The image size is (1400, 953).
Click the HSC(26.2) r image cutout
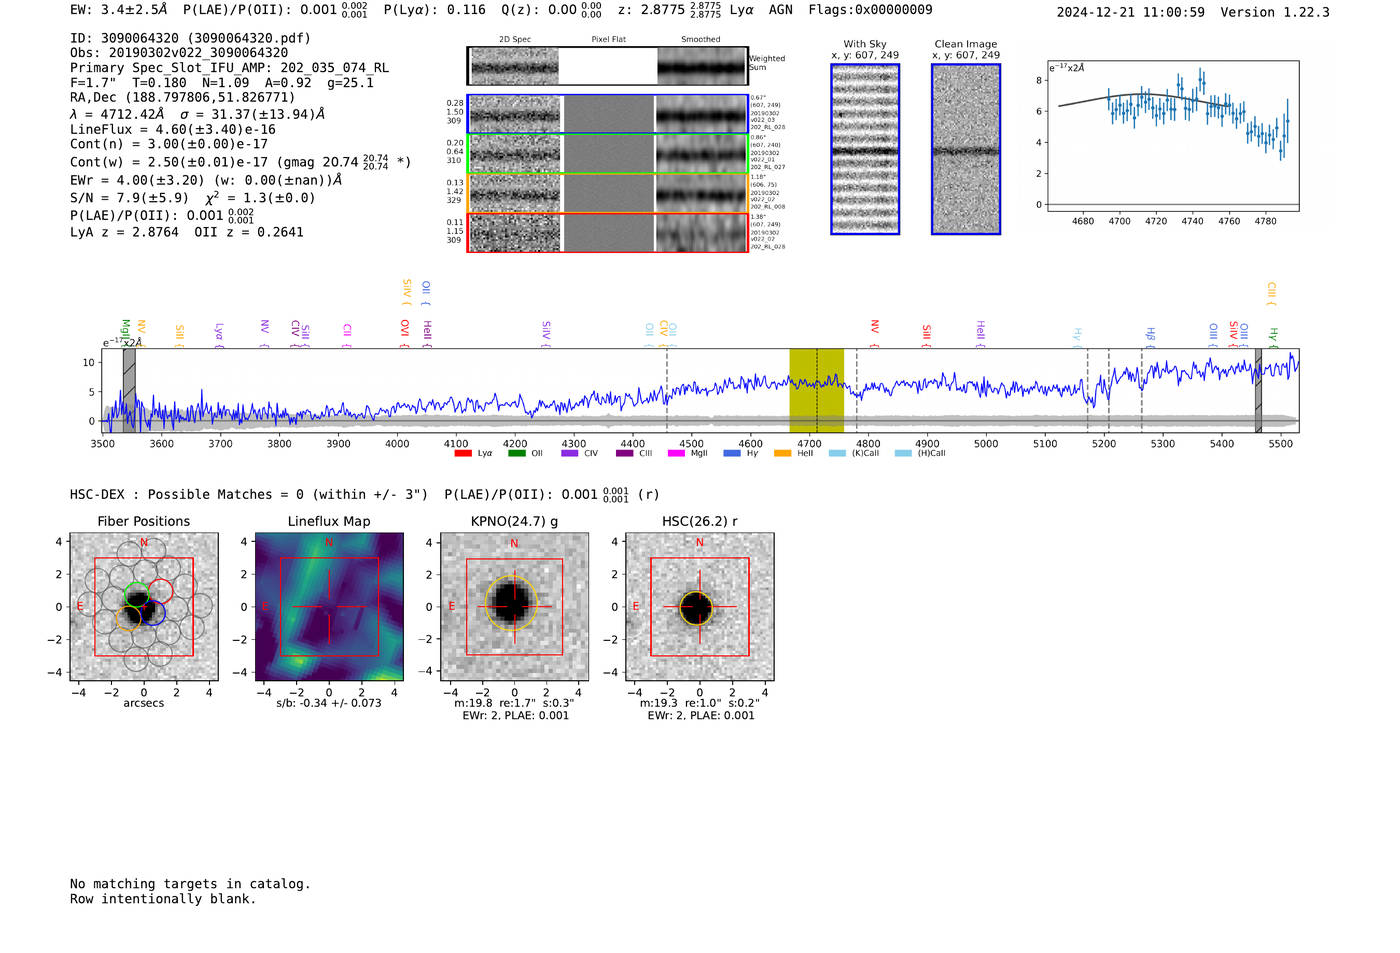click(699, 607)
